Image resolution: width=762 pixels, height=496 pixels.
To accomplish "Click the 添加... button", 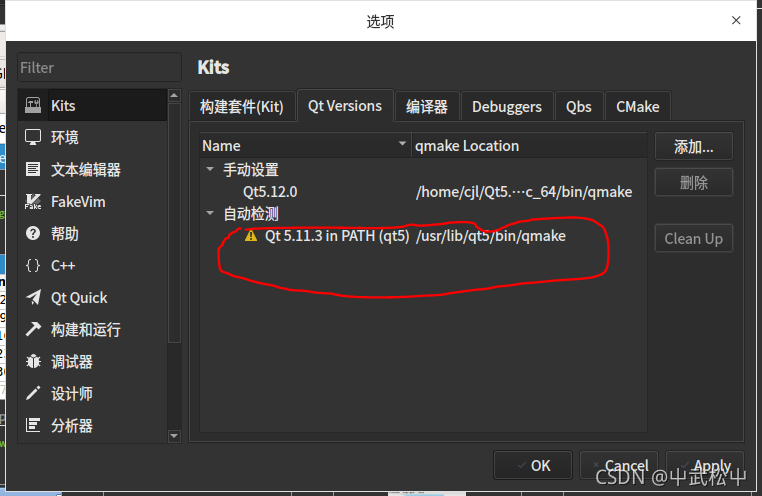I will click(x=693, y=146).
